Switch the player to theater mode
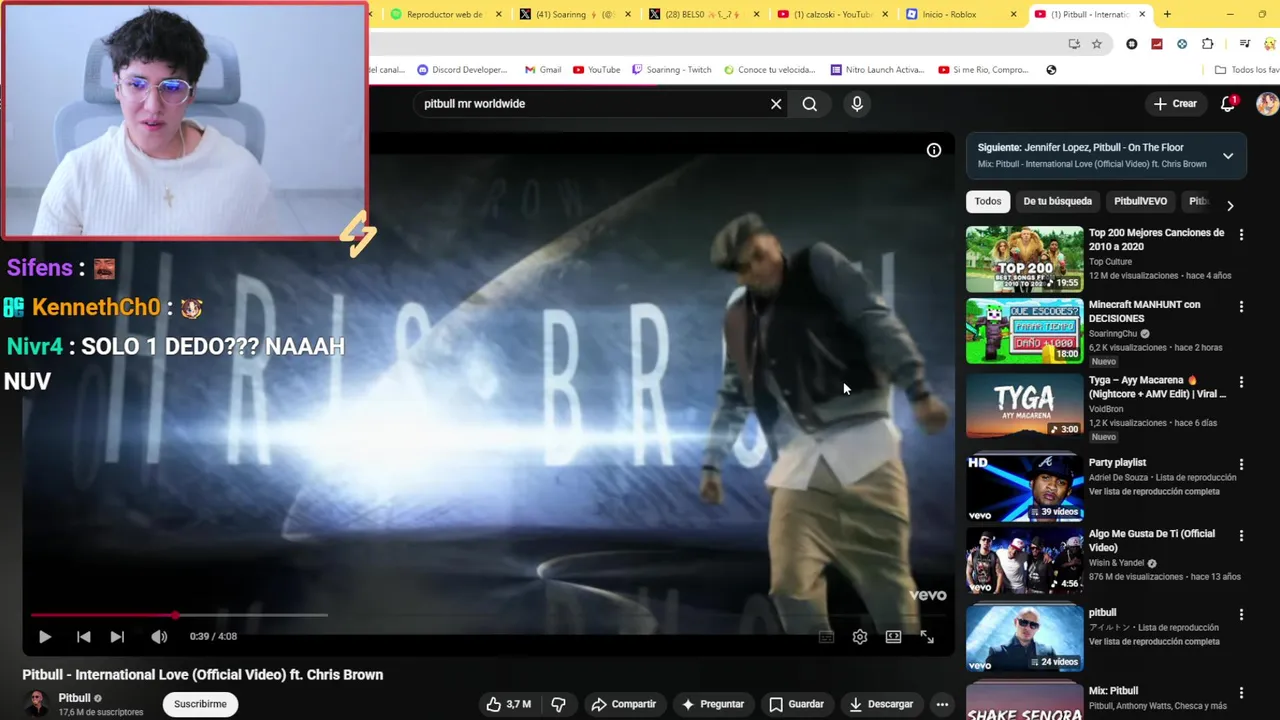 point(893,637)
